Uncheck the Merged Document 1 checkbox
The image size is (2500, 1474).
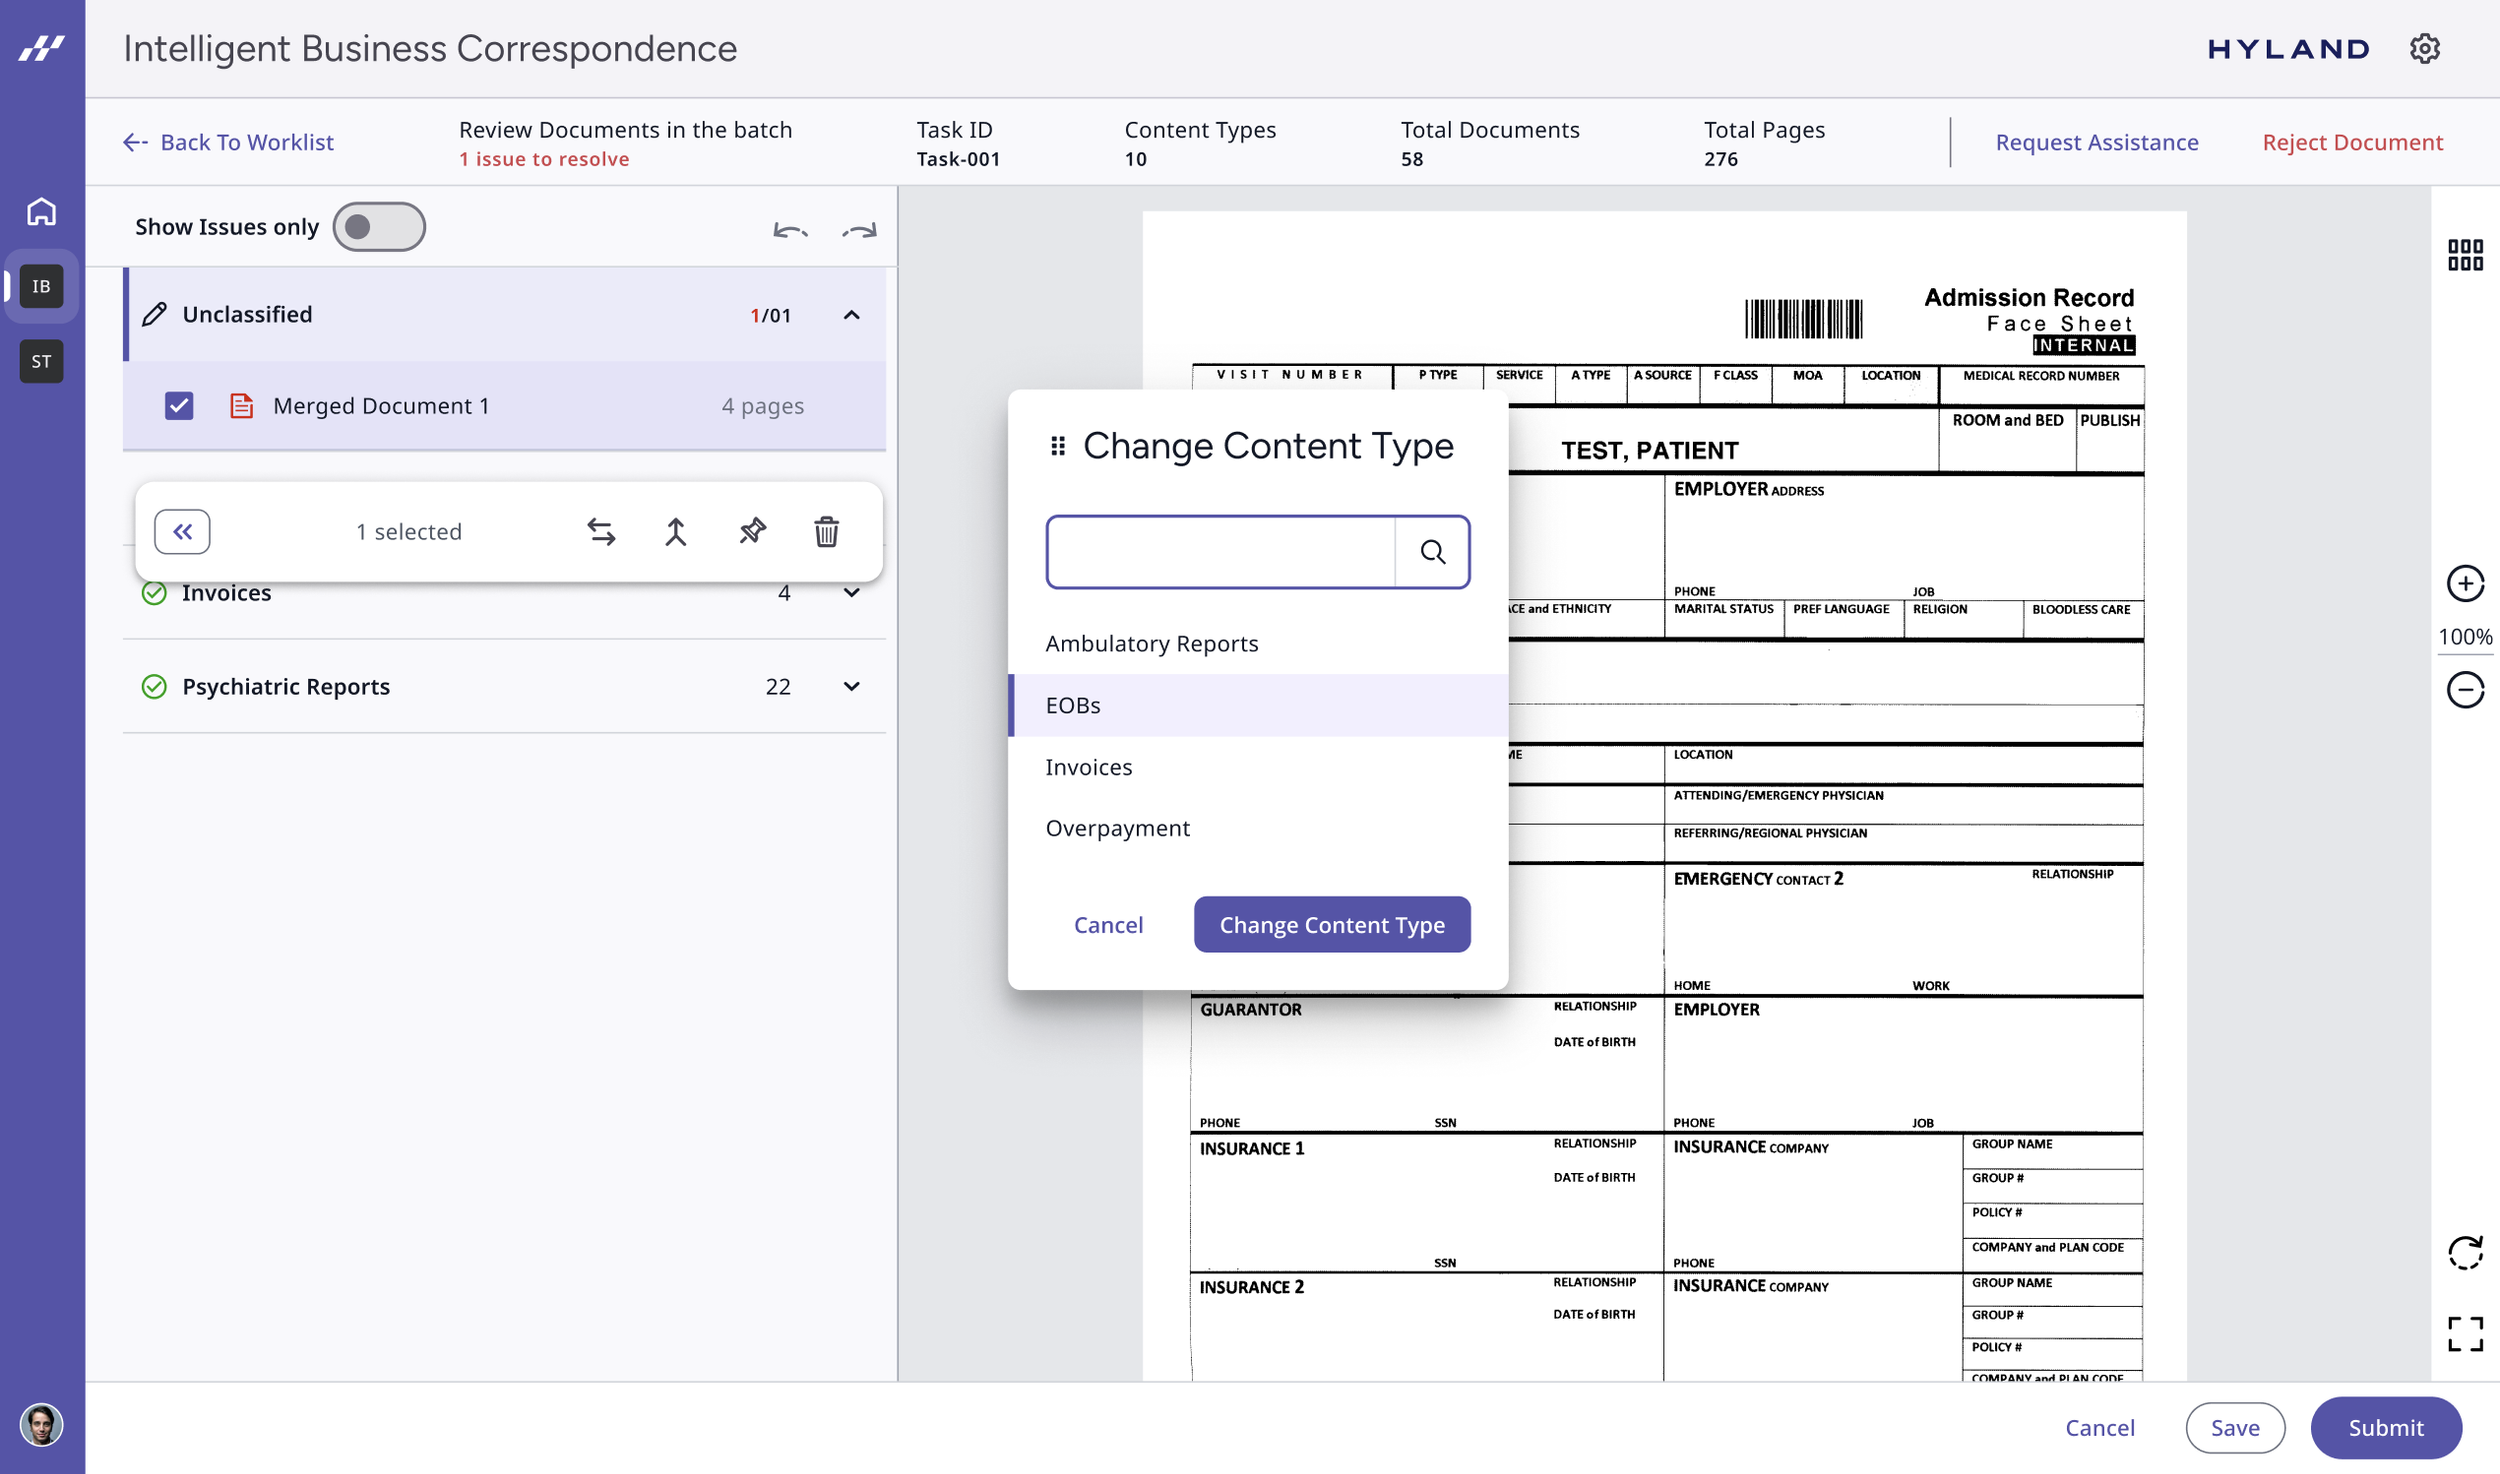tap(179, 406)
